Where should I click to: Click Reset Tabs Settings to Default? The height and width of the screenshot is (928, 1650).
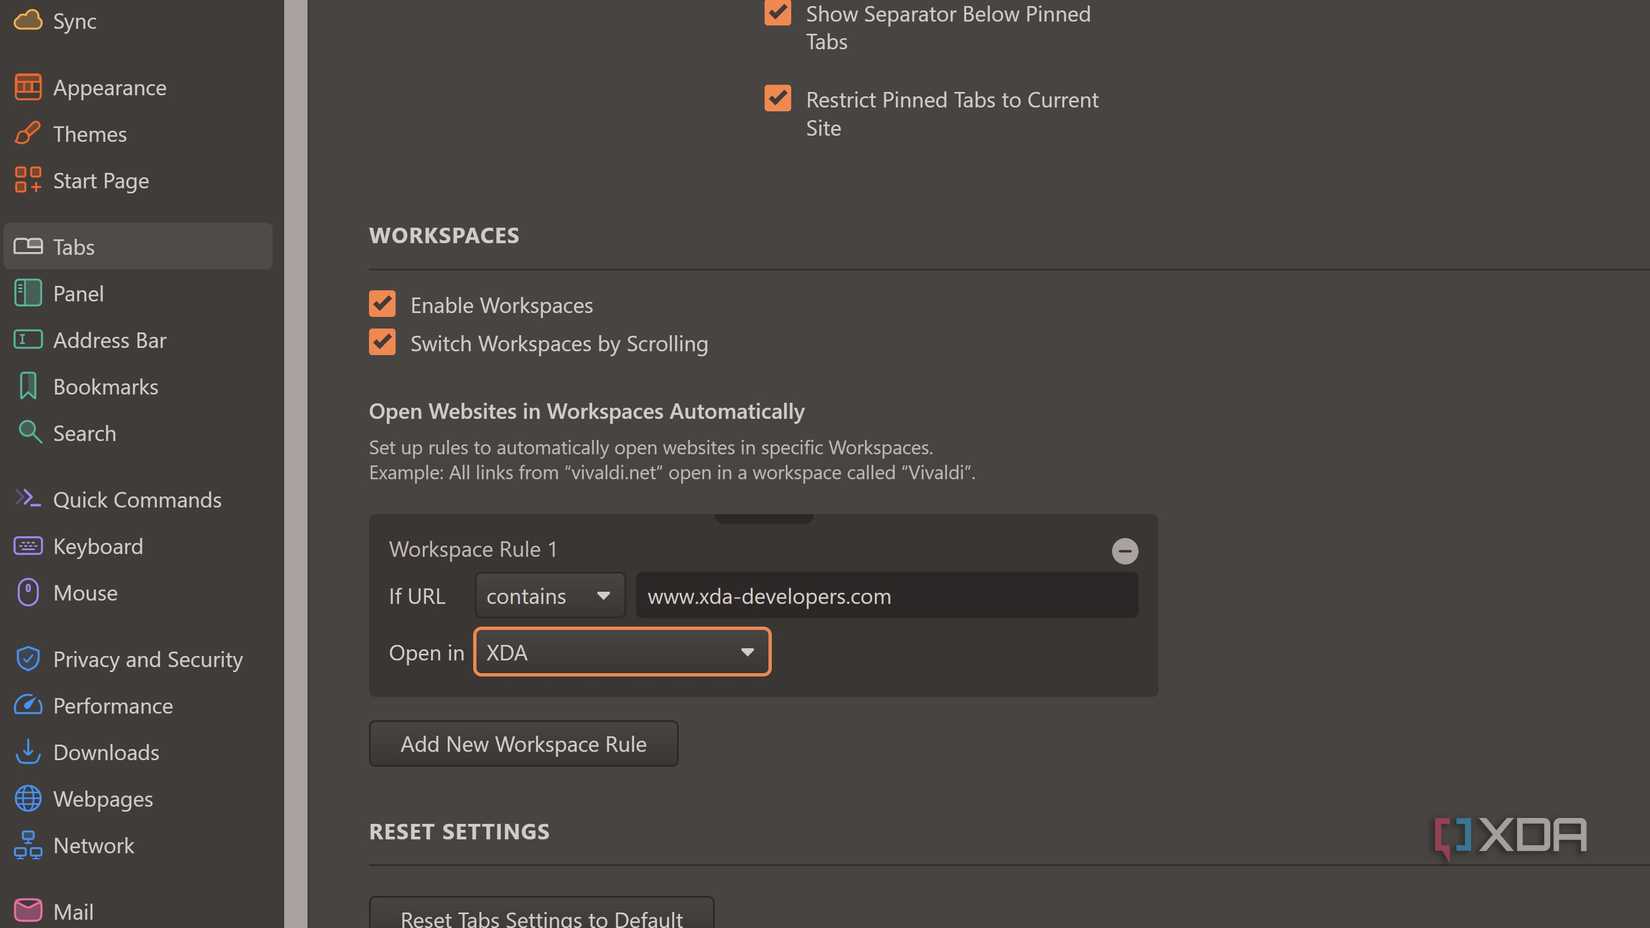tap(541, 914)
